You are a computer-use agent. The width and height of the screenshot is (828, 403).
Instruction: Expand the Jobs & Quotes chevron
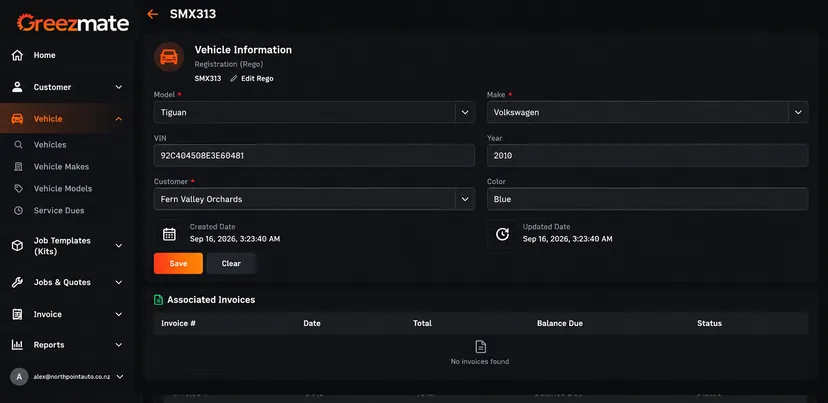119,283
